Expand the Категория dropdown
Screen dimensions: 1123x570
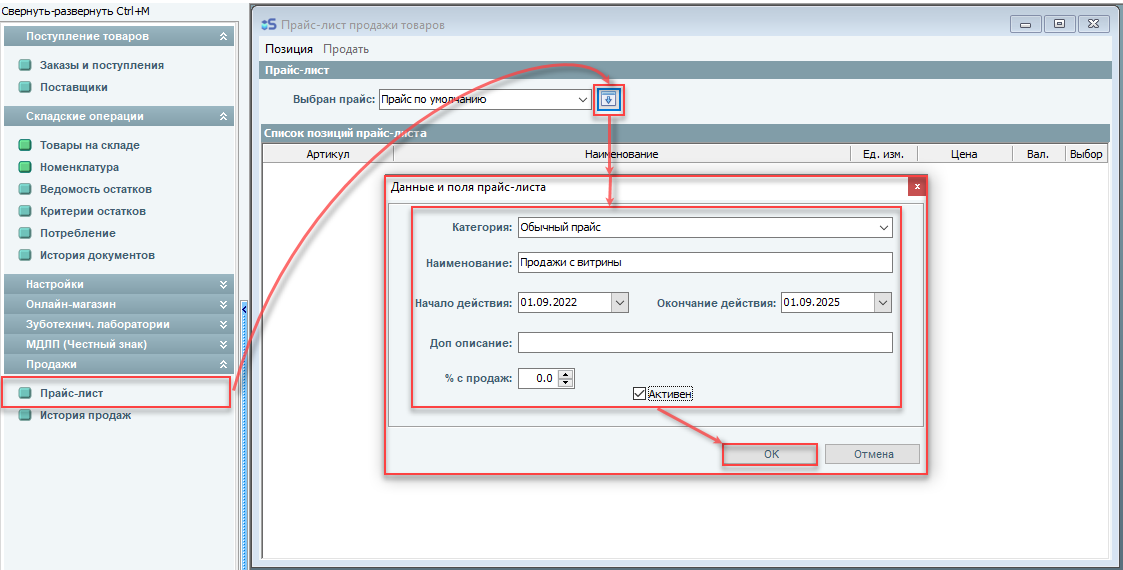click(883, 228)
